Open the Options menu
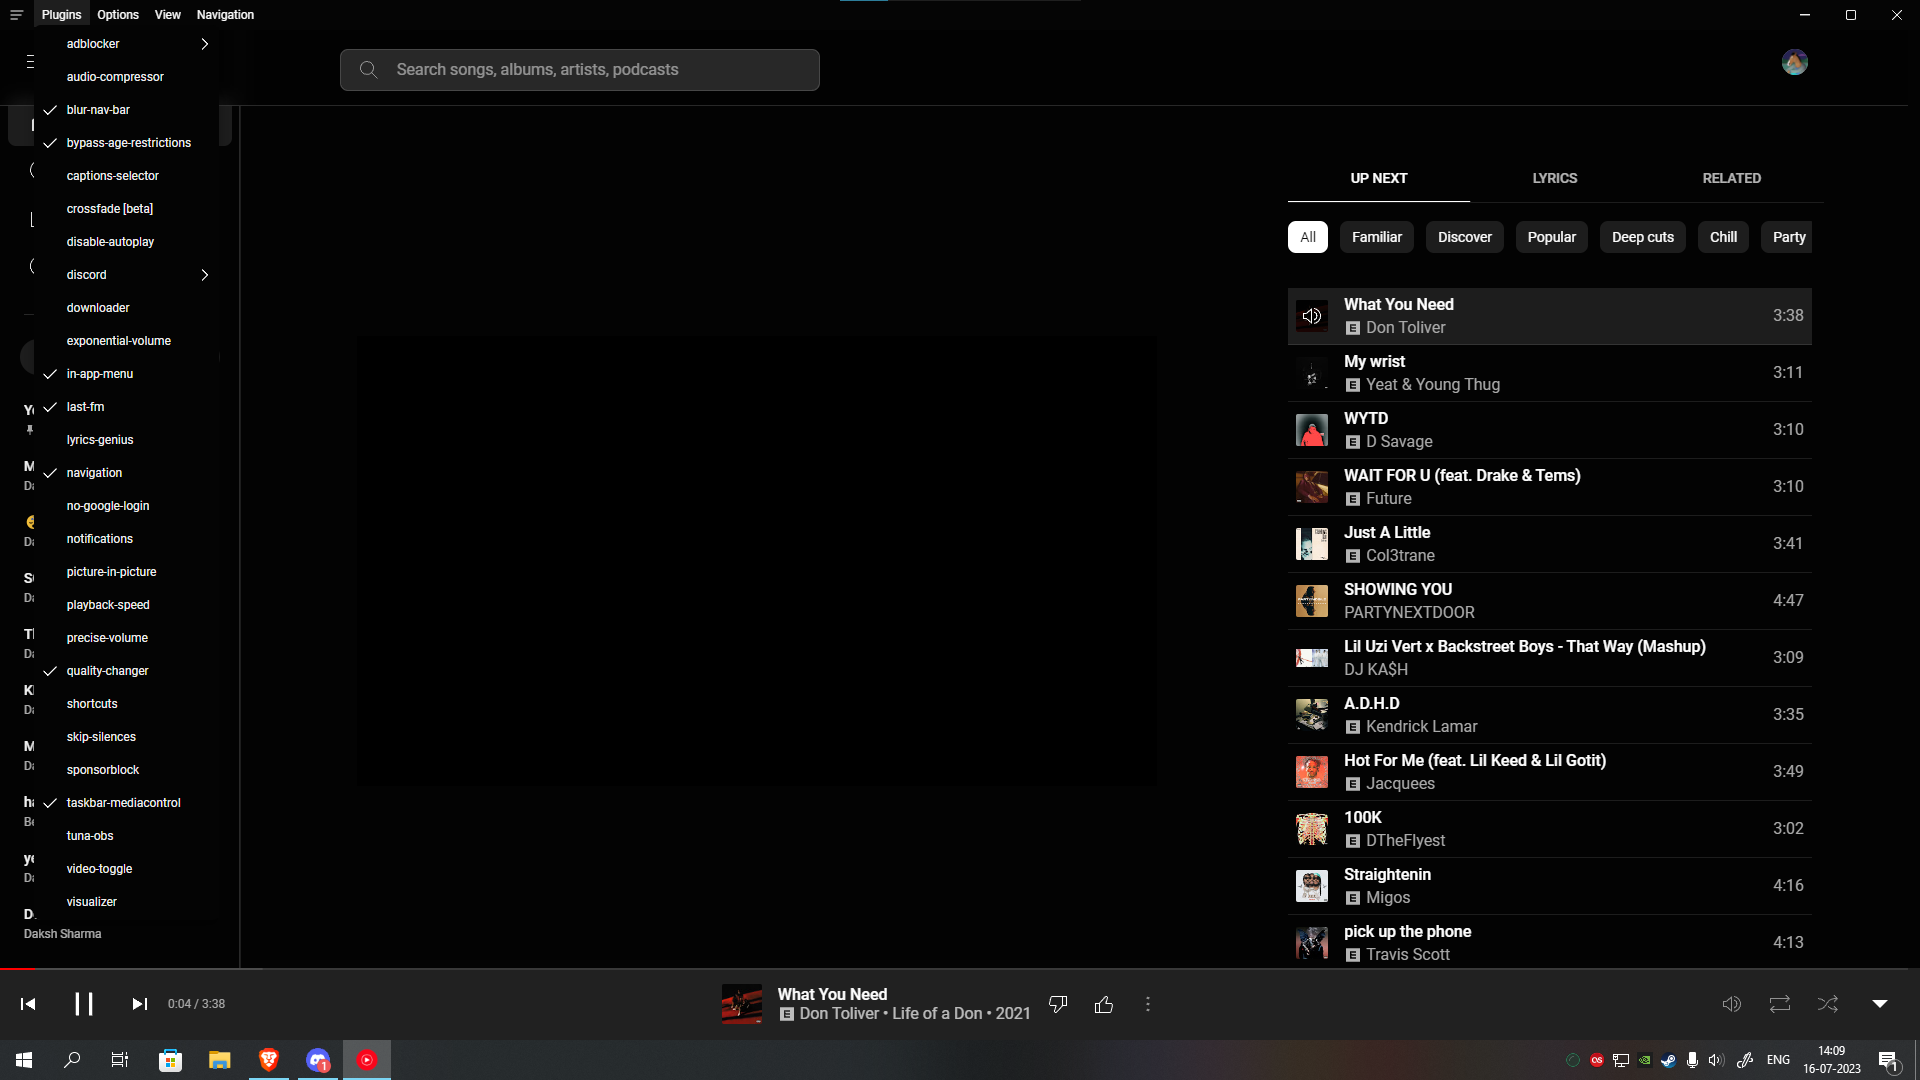The width and height of the screenshot is (1920, 1080). (117, 14)
